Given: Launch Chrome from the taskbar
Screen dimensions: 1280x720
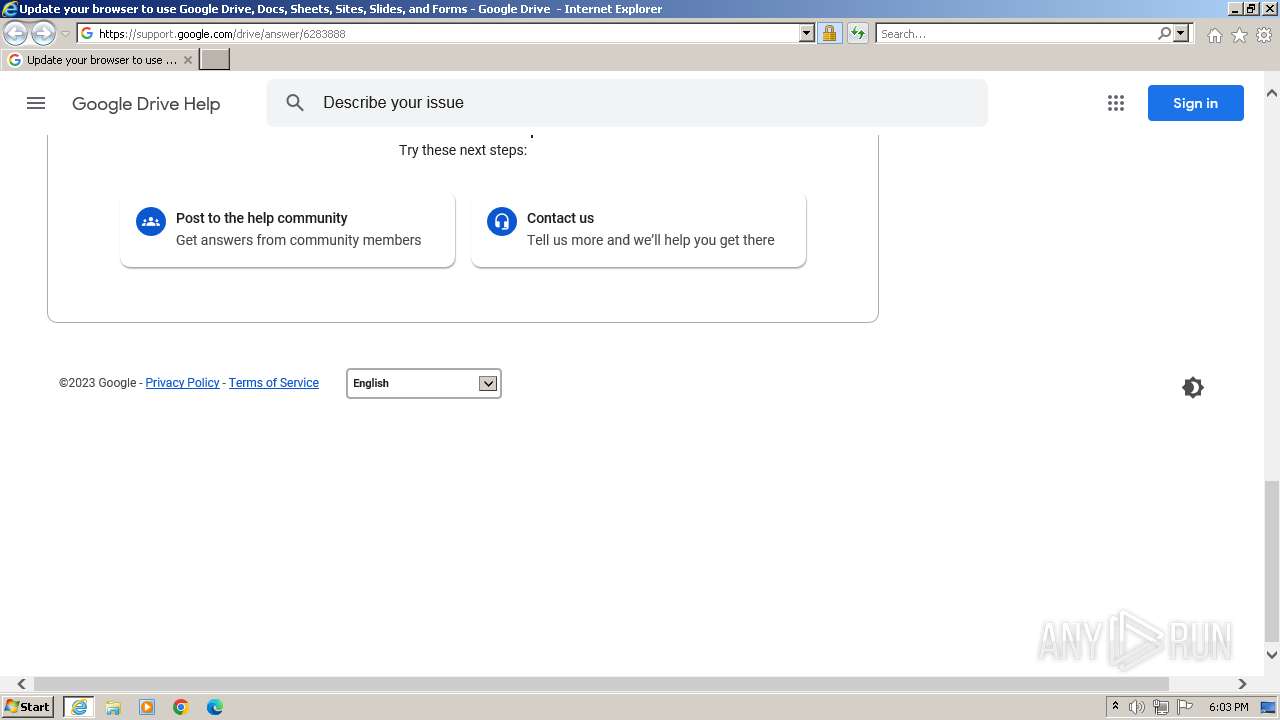Looking at the screenshot, I should tap(181, 707).
